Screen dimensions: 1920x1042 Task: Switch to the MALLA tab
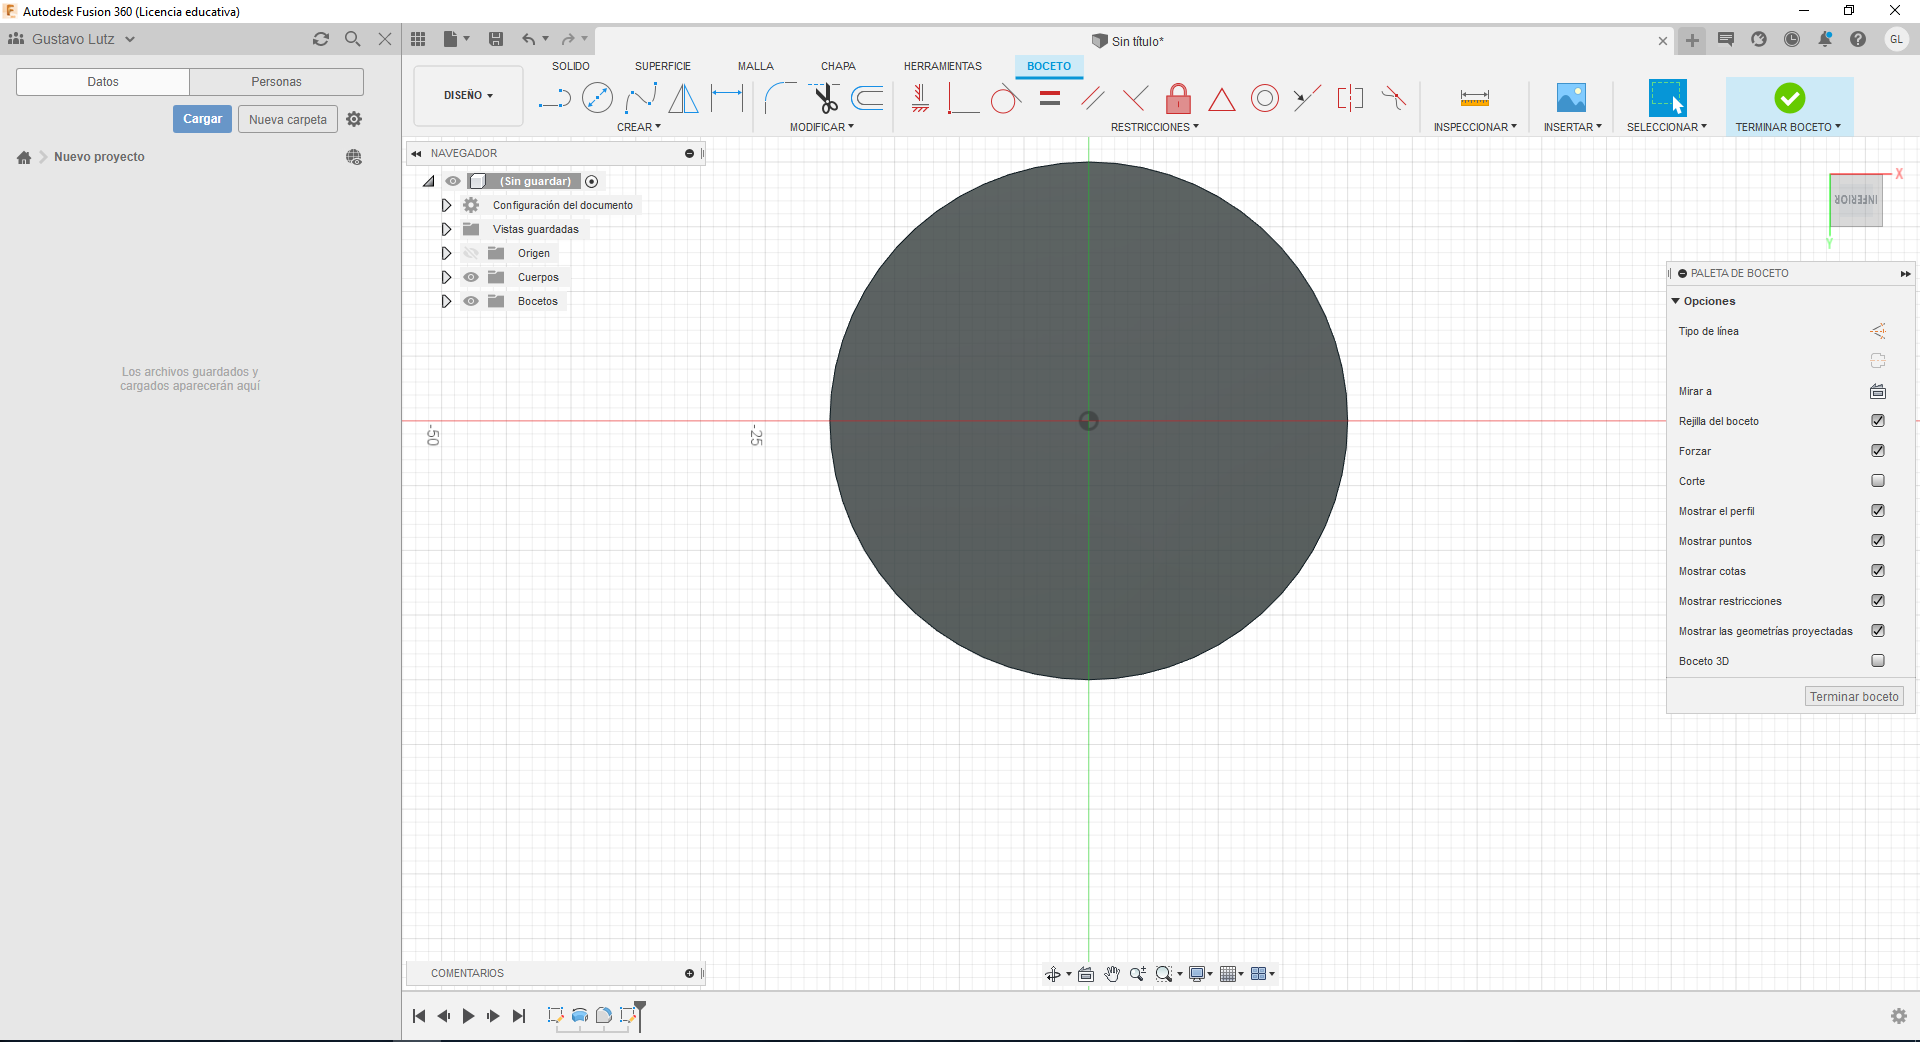pos(756,66)
